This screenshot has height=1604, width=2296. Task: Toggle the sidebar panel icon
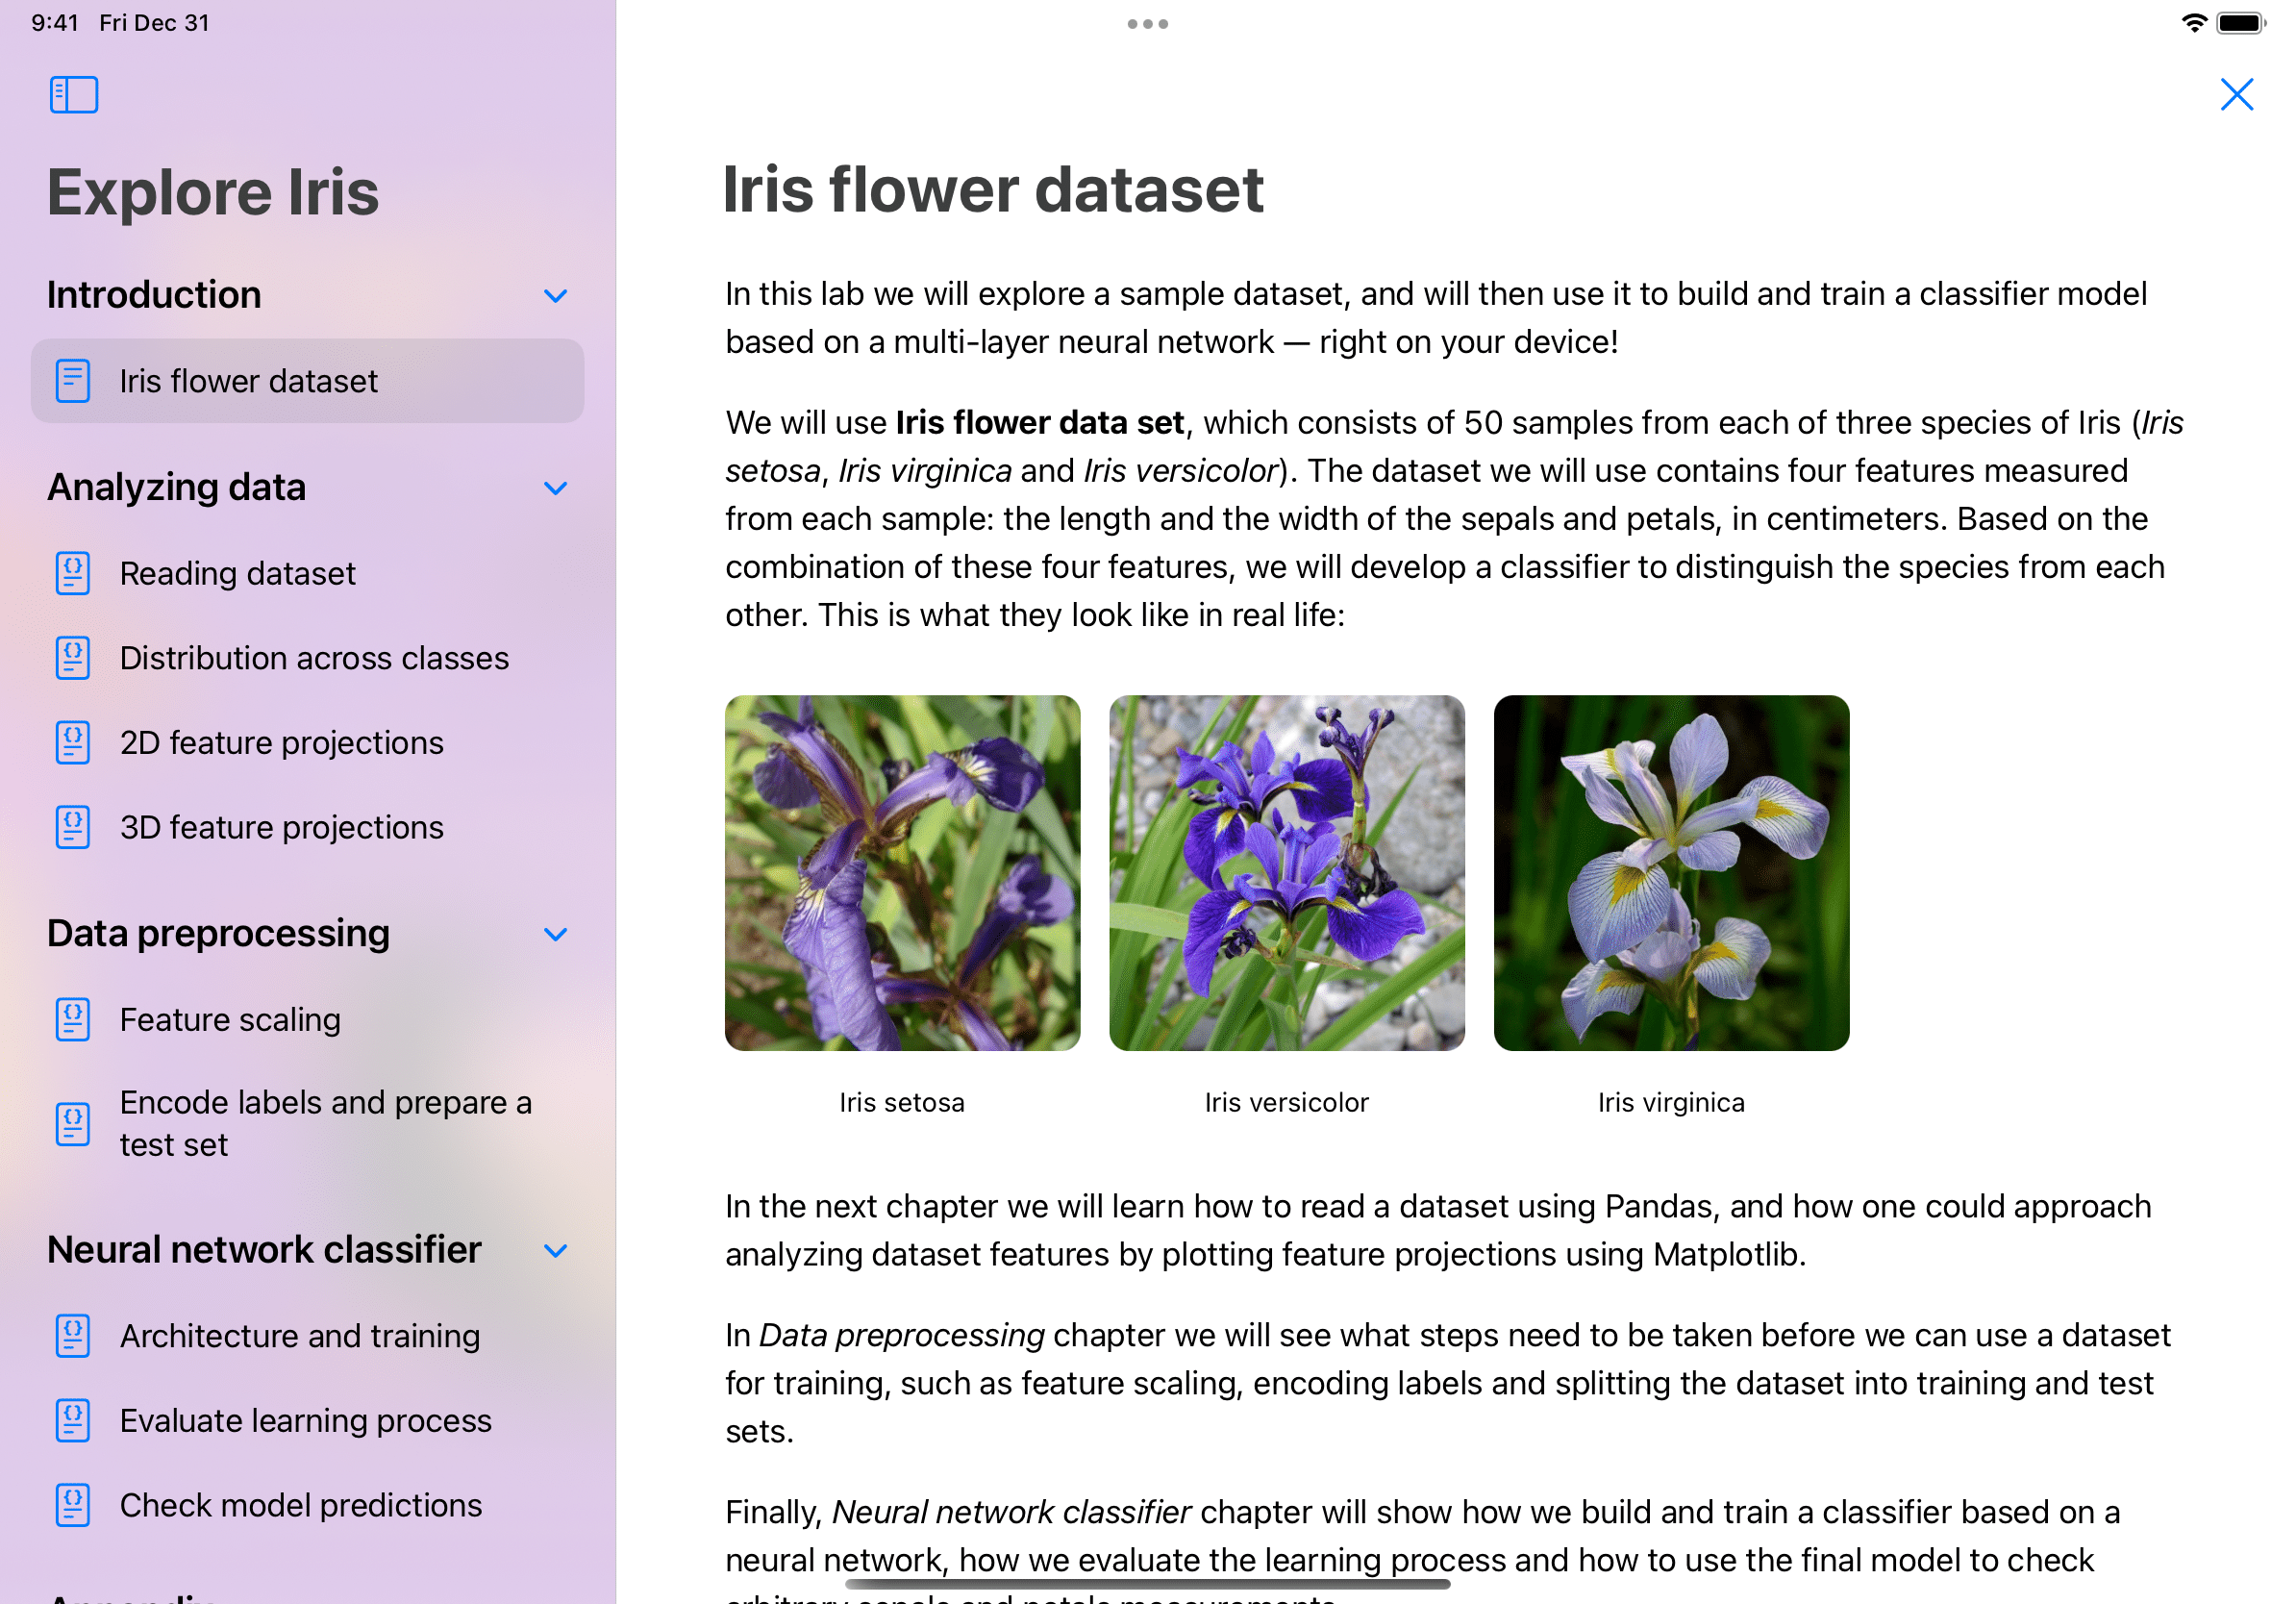[x=74, y=95]
